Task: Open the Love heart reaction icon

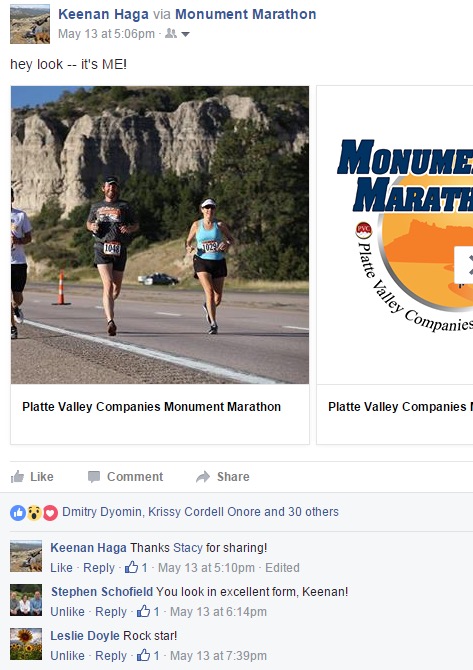Action: tap(50, 512)
